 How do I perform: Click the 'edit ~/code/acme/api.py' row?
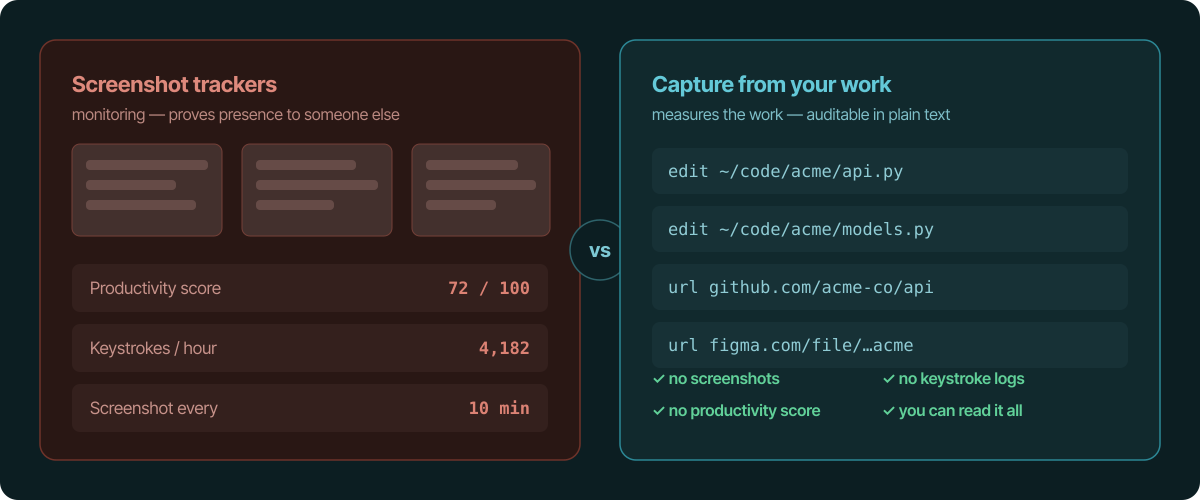[x=890, y=171]
